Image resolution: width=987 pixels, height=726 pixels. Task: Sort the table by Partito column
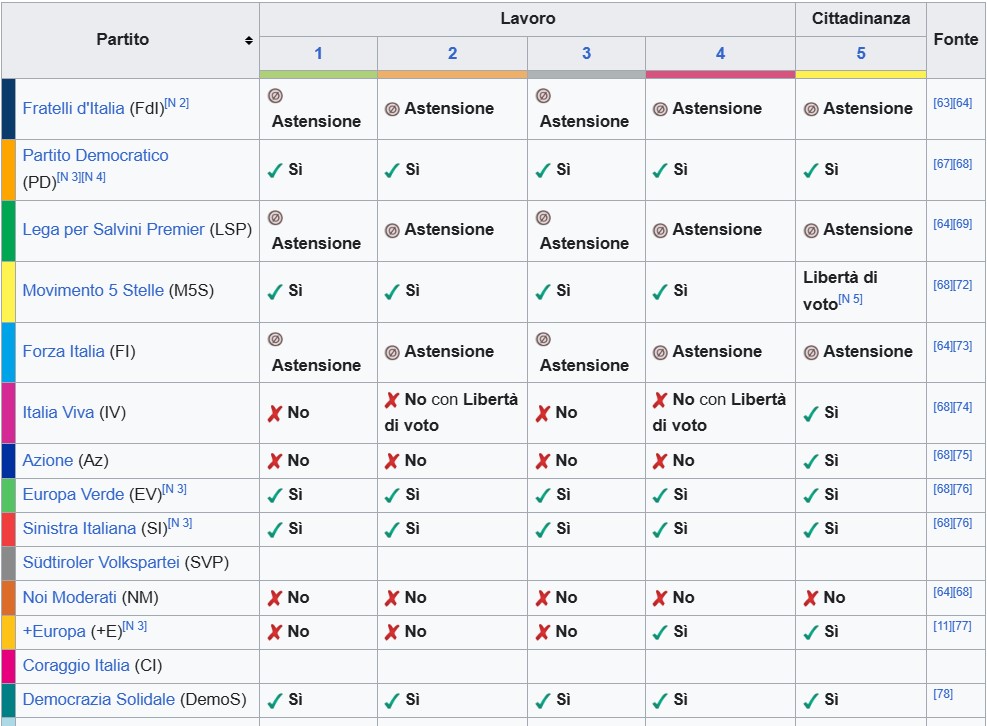(x=249, y=40)
